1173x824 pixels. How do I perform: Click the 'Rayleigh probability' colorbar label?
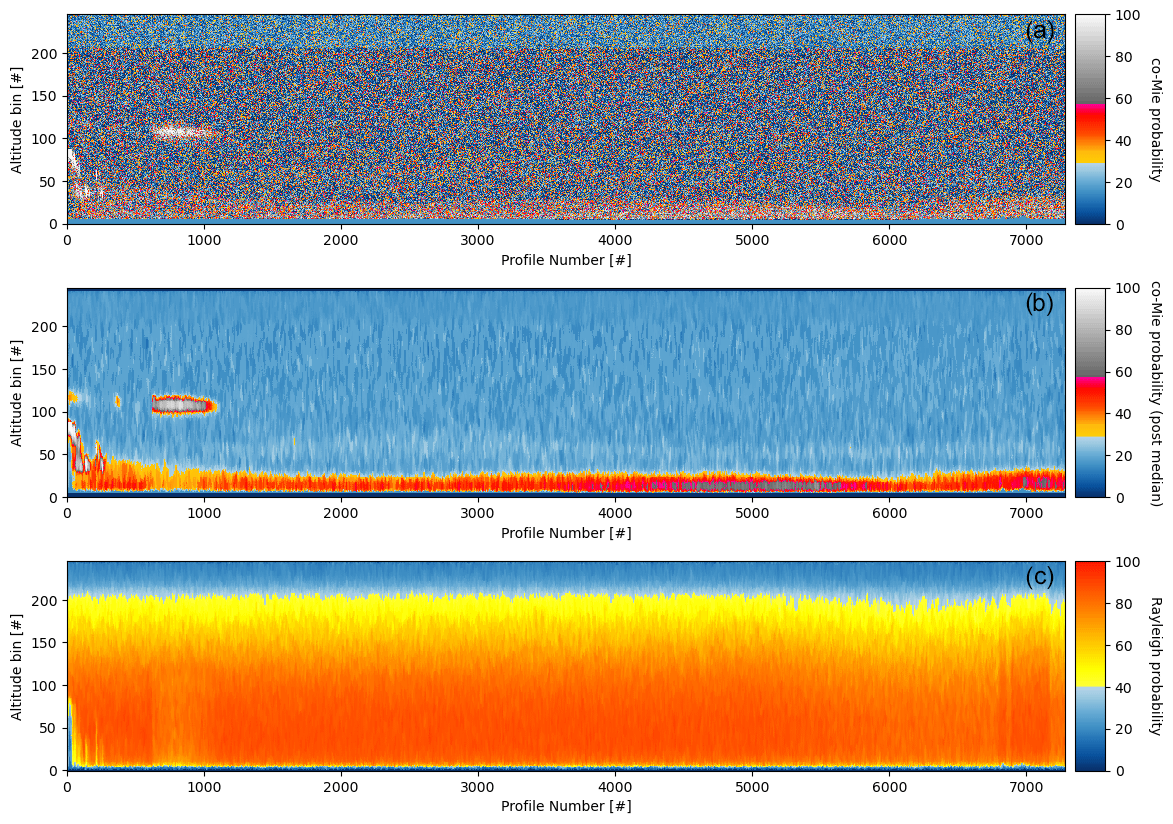1156,665
